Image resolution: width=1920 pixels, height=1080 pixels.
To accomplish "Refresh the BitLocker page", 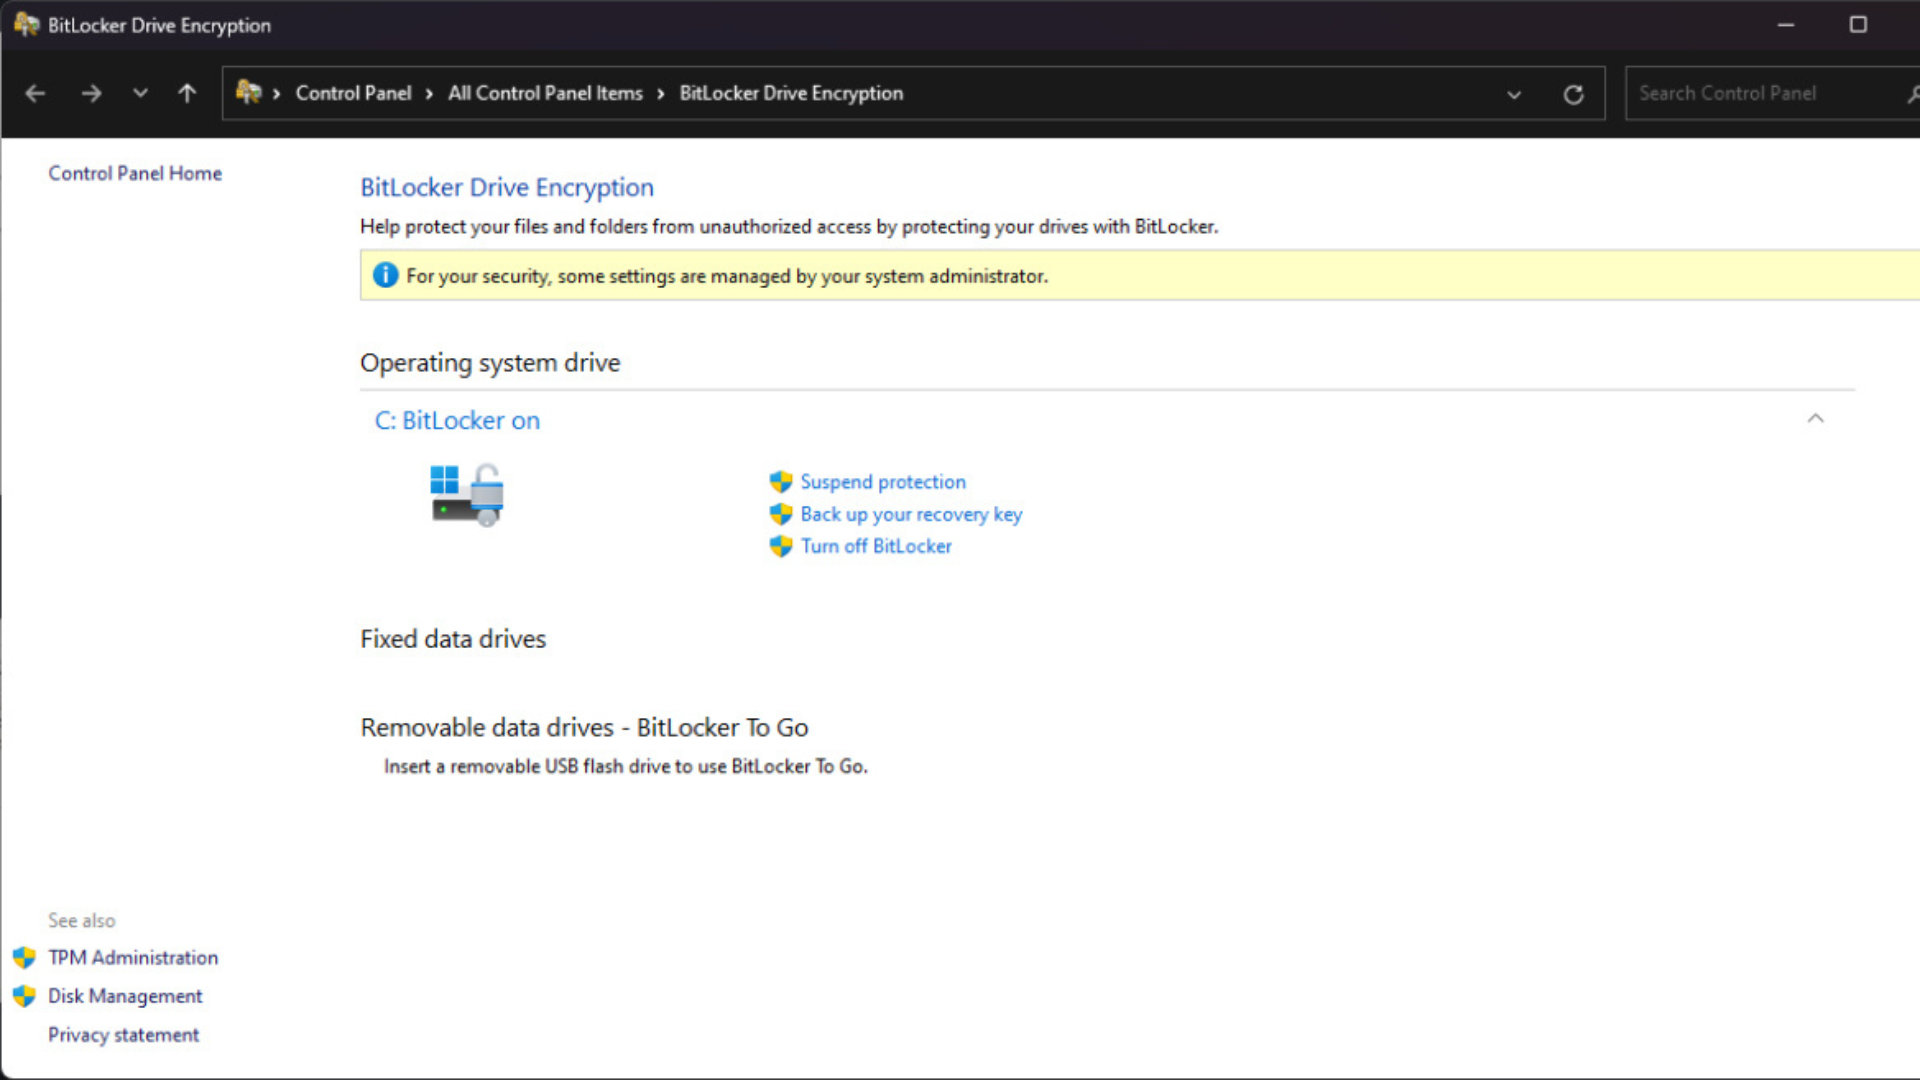I will tap(1573, 93).
